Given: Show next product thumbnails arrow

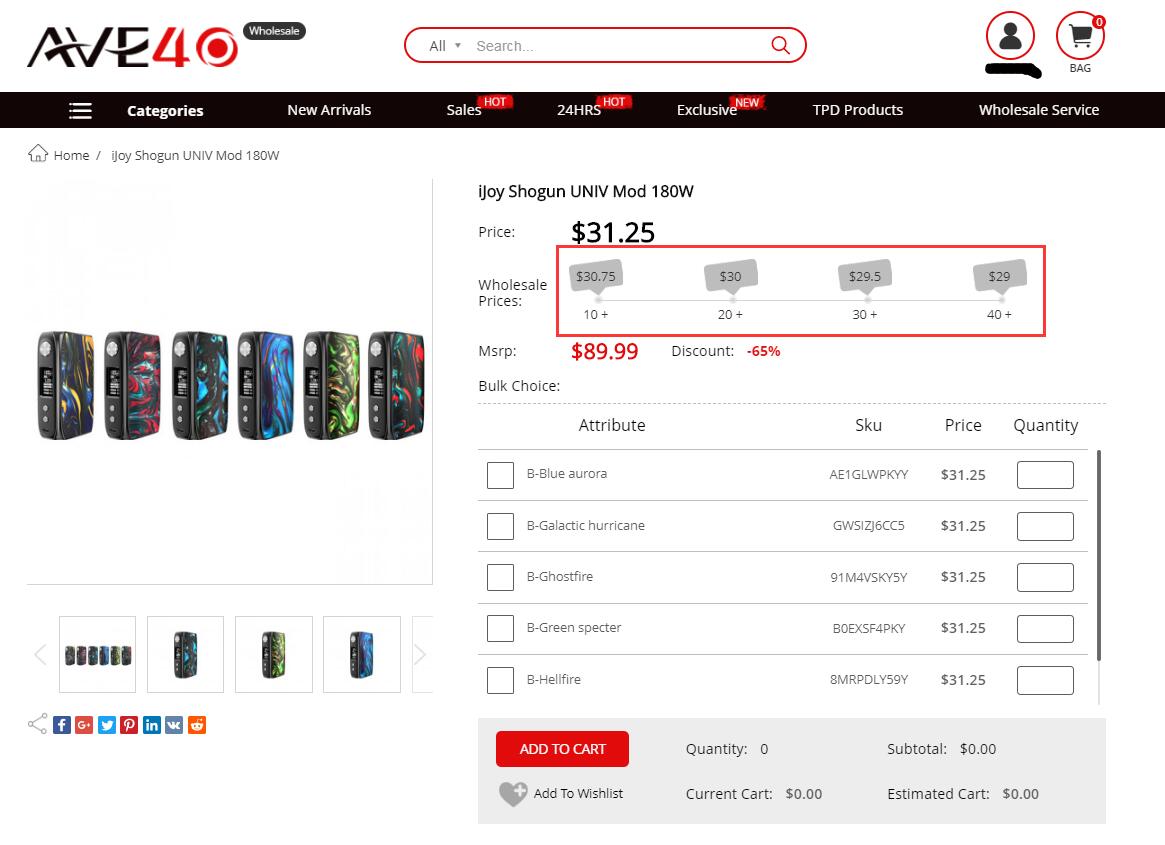Looking at the screenshot, I should [x=420, y=654].
